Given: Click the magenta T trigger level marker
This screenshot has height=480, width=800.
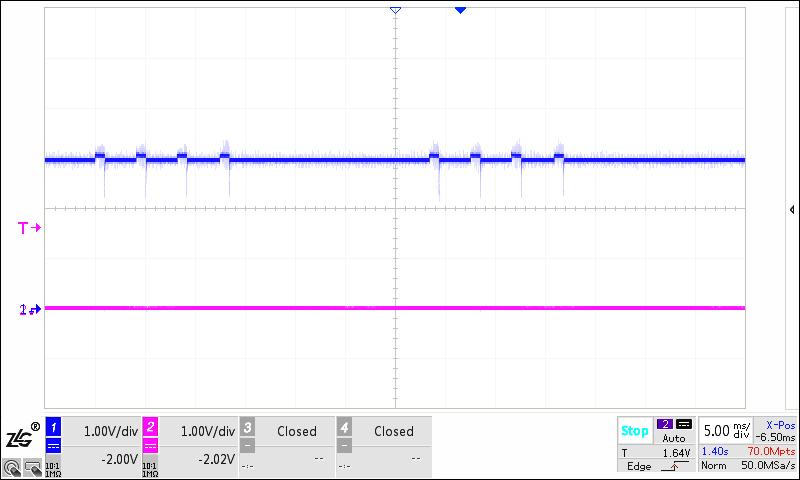Looking at the screenshot, I should pos(29,228).
